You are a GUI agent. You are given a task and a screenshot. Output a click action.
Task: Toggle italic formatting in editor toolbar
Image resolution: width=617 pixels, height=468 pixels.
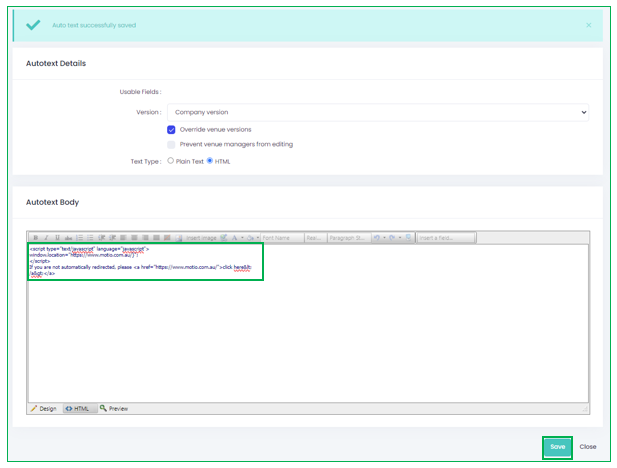click(x=46, y=238)
